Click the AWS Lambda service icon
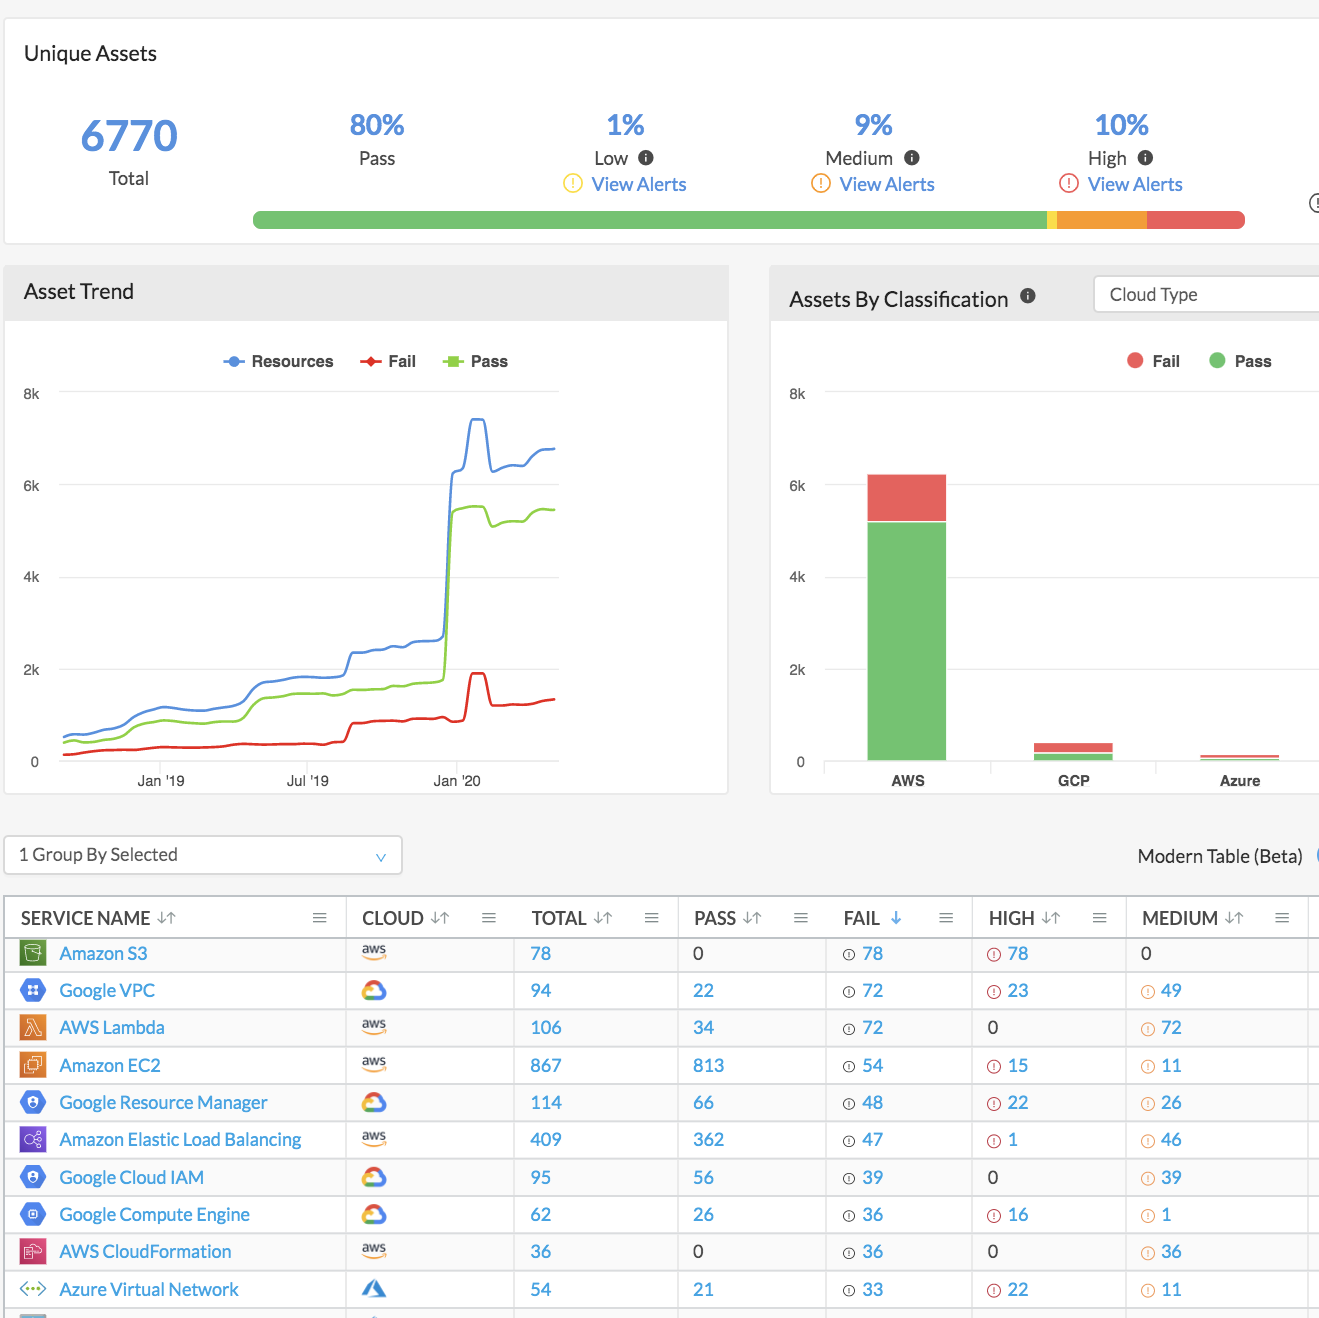The width and height of the screenshot is (1319, 1318). click(33, 1027)
